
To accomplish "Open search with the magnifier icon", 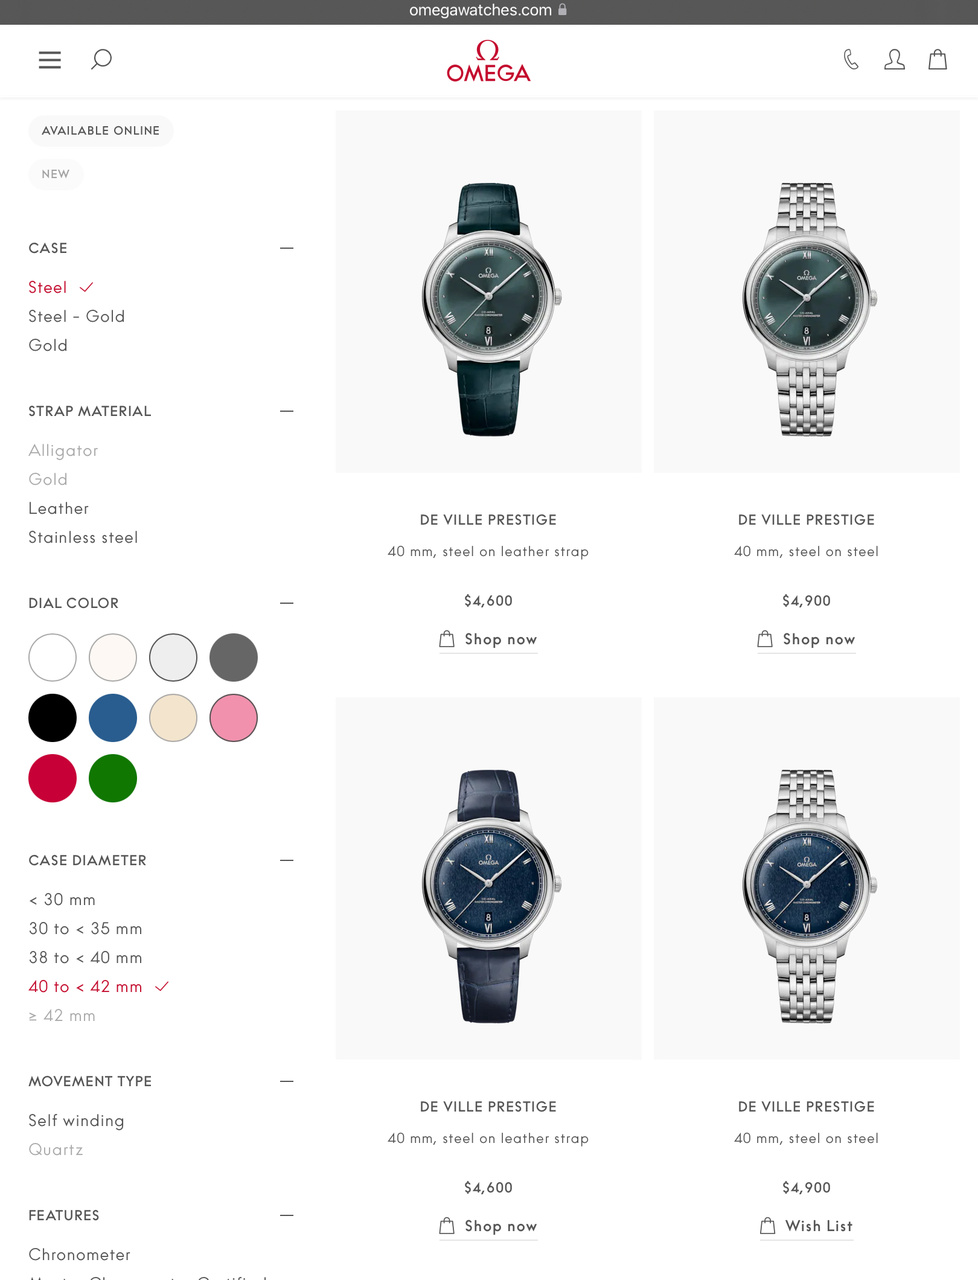I will pos(101,59).
